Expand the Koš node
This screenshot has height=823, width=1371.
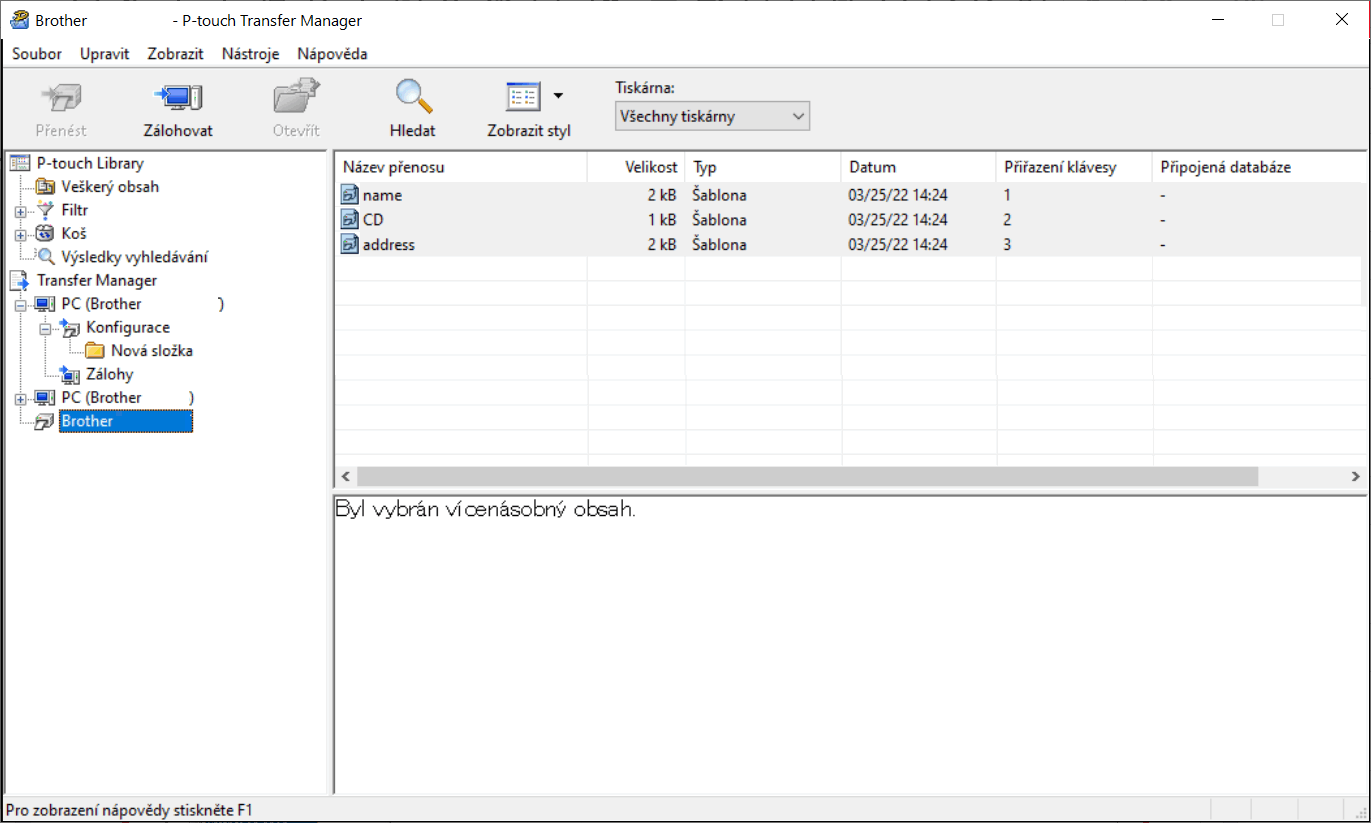point(20,234)
